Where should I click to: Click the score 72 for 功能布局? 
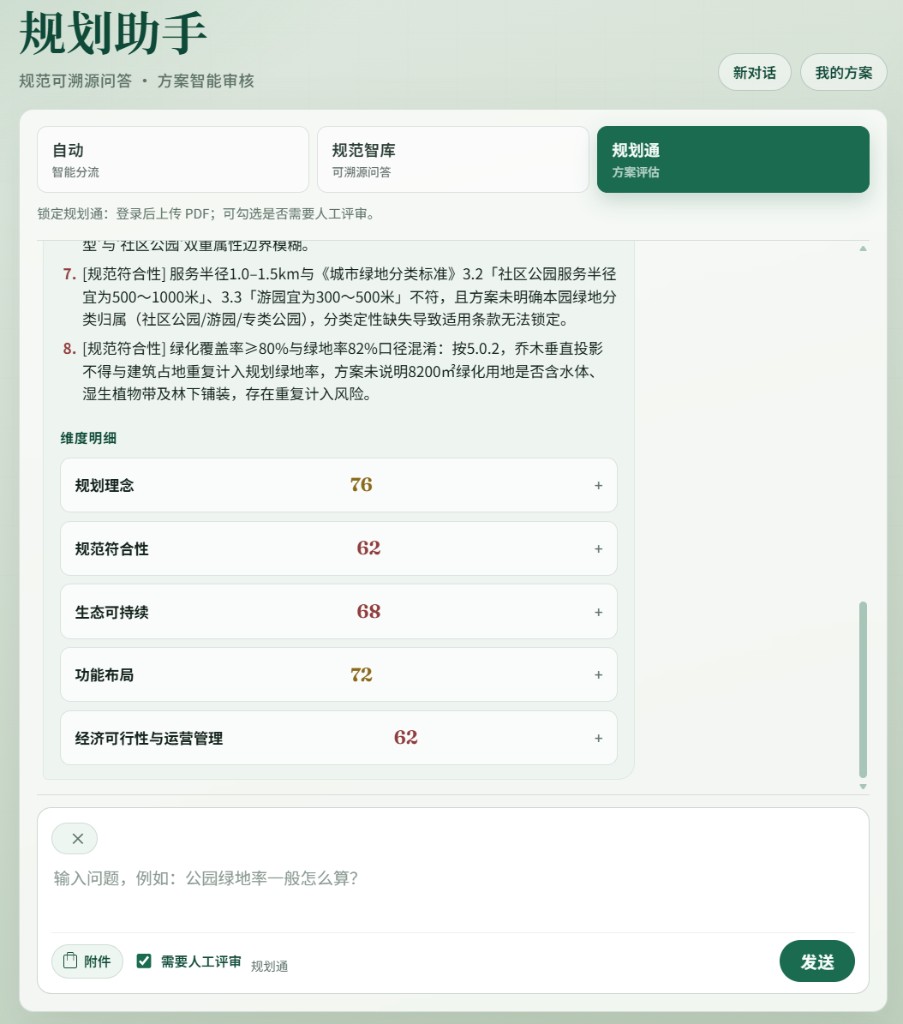point(361,675)
